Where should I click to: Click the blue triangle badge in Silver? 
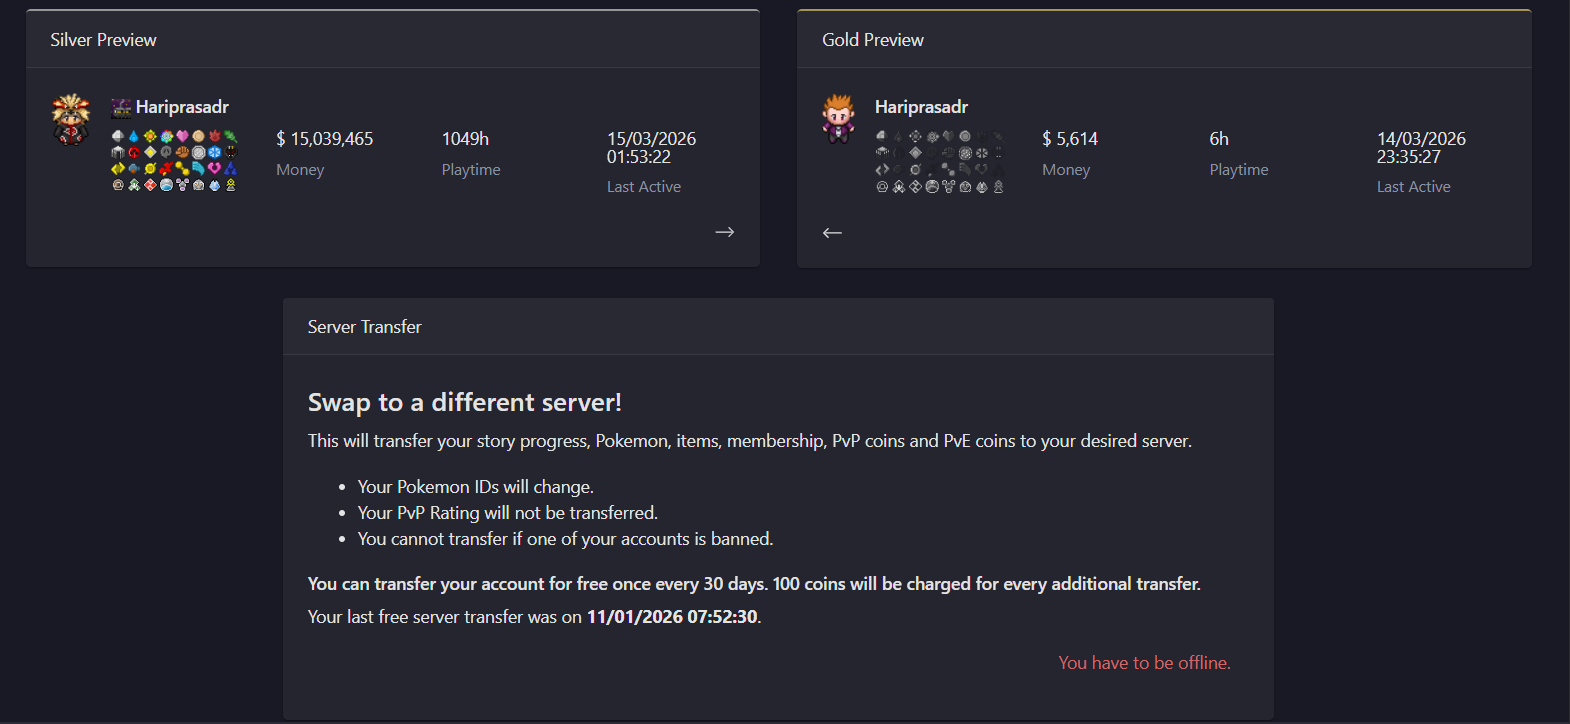[230, 168]
